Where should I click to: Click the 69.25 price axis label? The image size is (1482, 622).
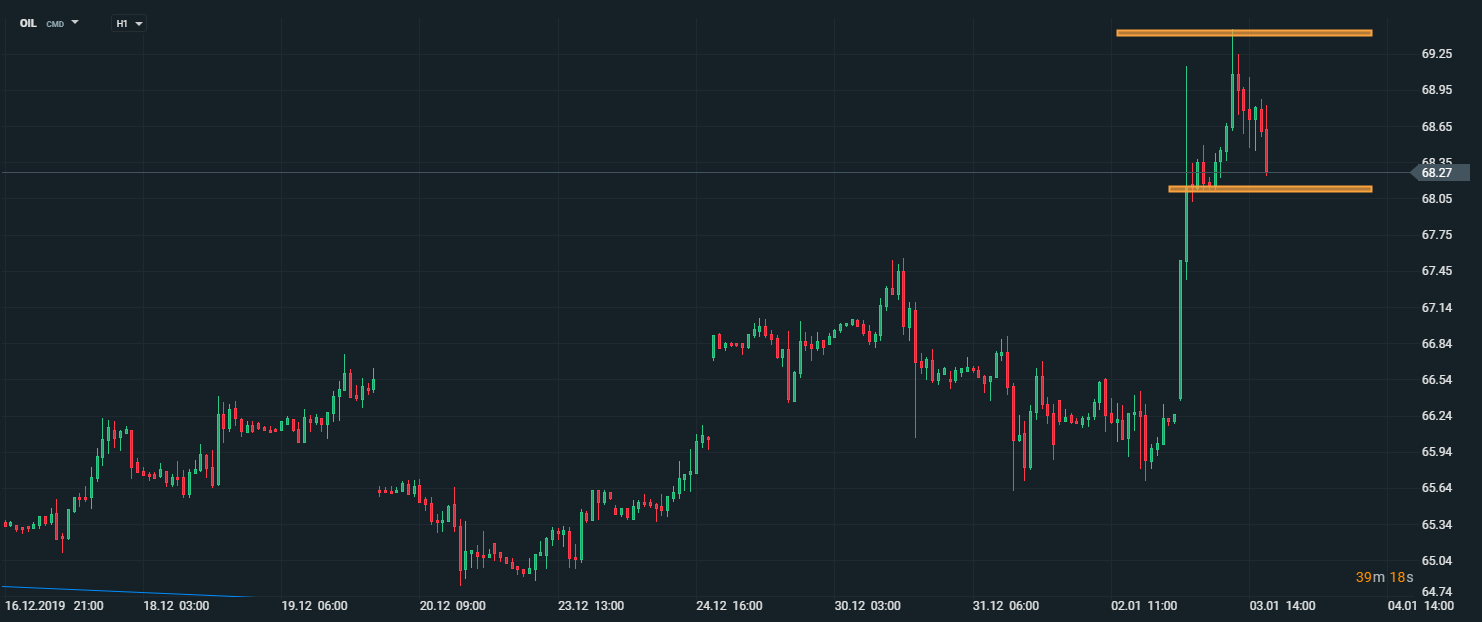1437,54
